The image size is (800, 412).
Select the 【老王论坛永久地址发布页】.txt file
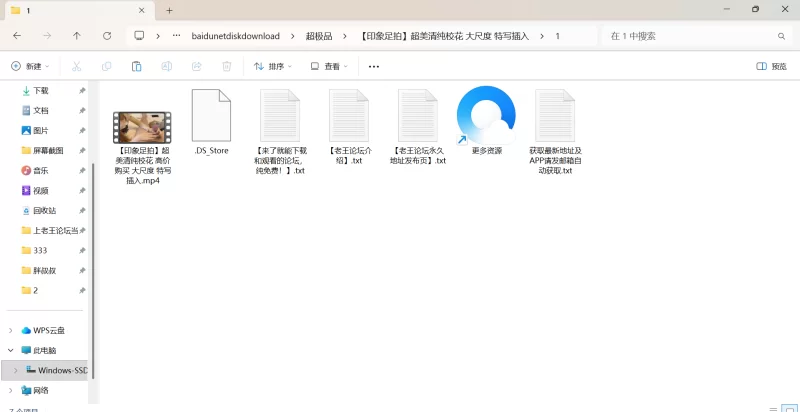coord(418,127)
